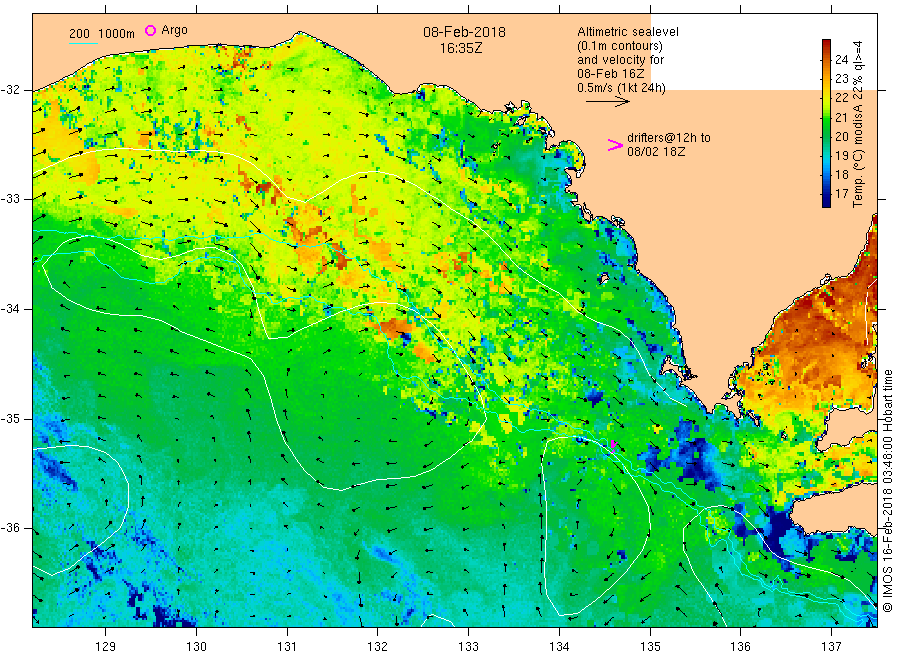The height and width of the screenshot is (660, 900).
Task: Click the 131 longitude axis label
Action: point(287,647)
